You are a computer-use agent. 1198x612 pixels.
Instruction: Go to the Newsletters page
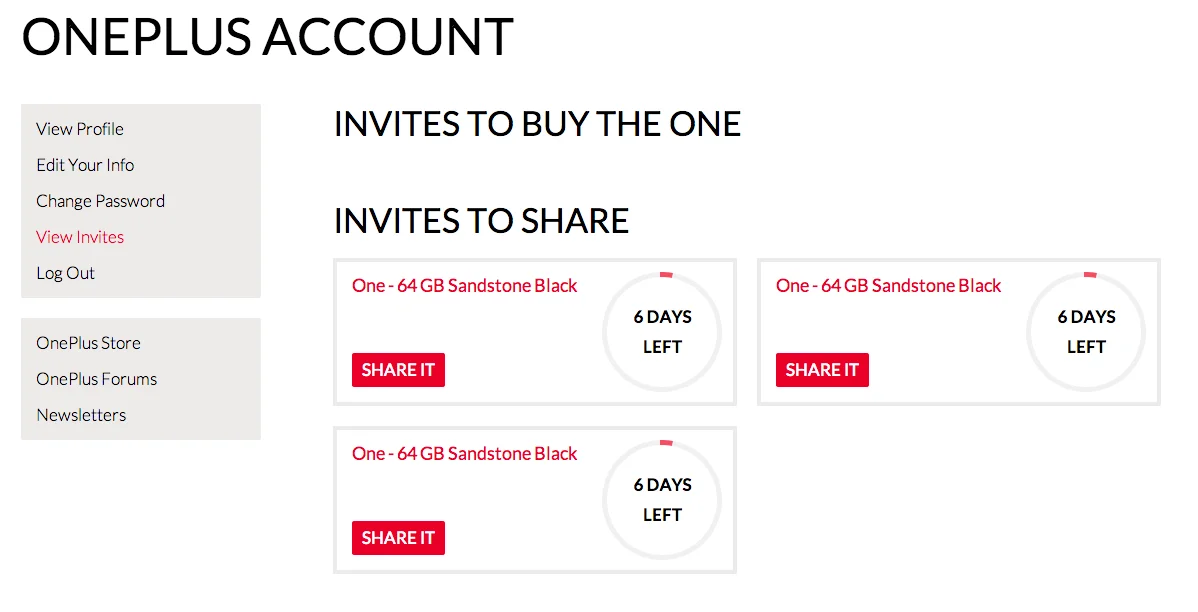[x=81, y=415]
